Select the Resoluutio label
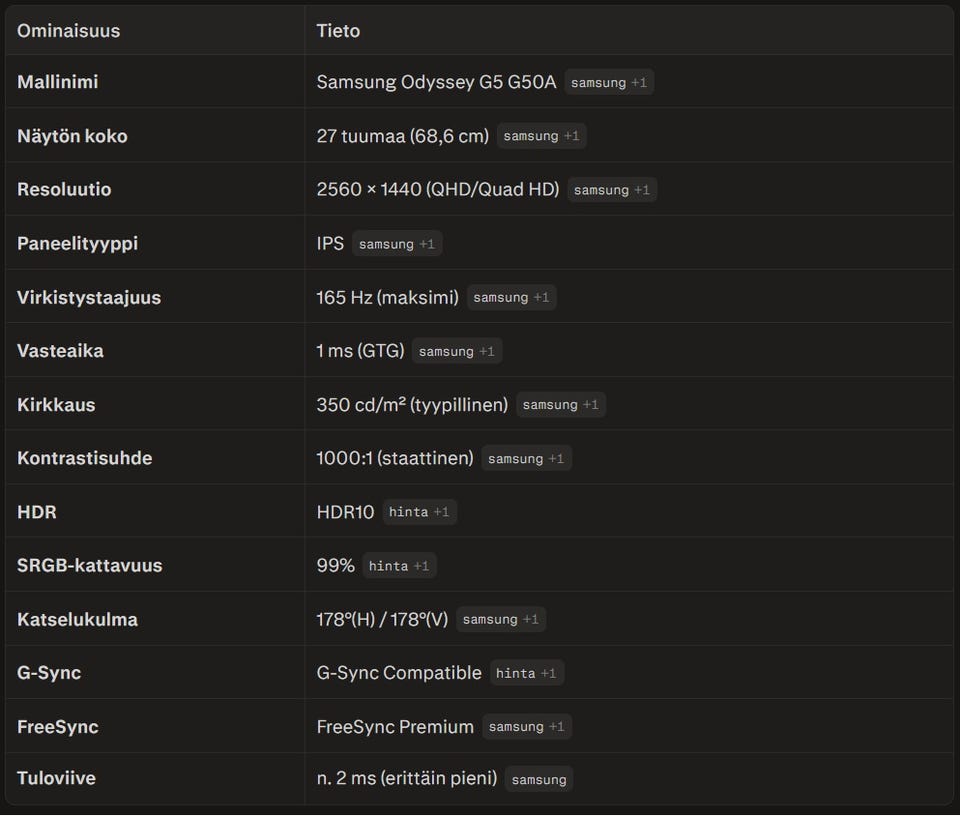960x816 pixels. click(x=64, y=190)
